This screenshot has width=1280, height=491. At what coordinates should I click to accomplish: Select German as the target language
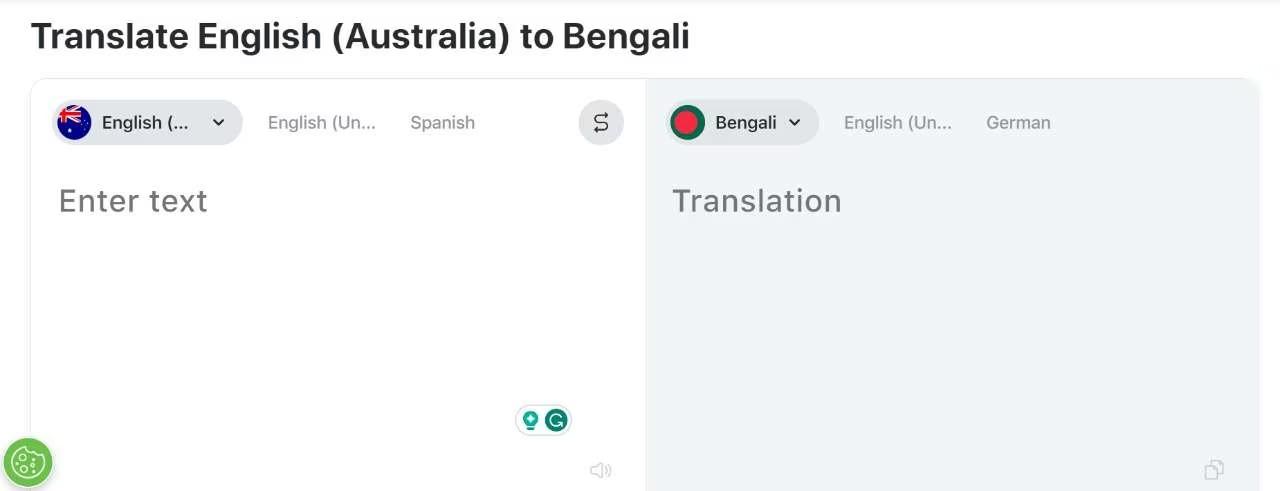[1018, 123]
